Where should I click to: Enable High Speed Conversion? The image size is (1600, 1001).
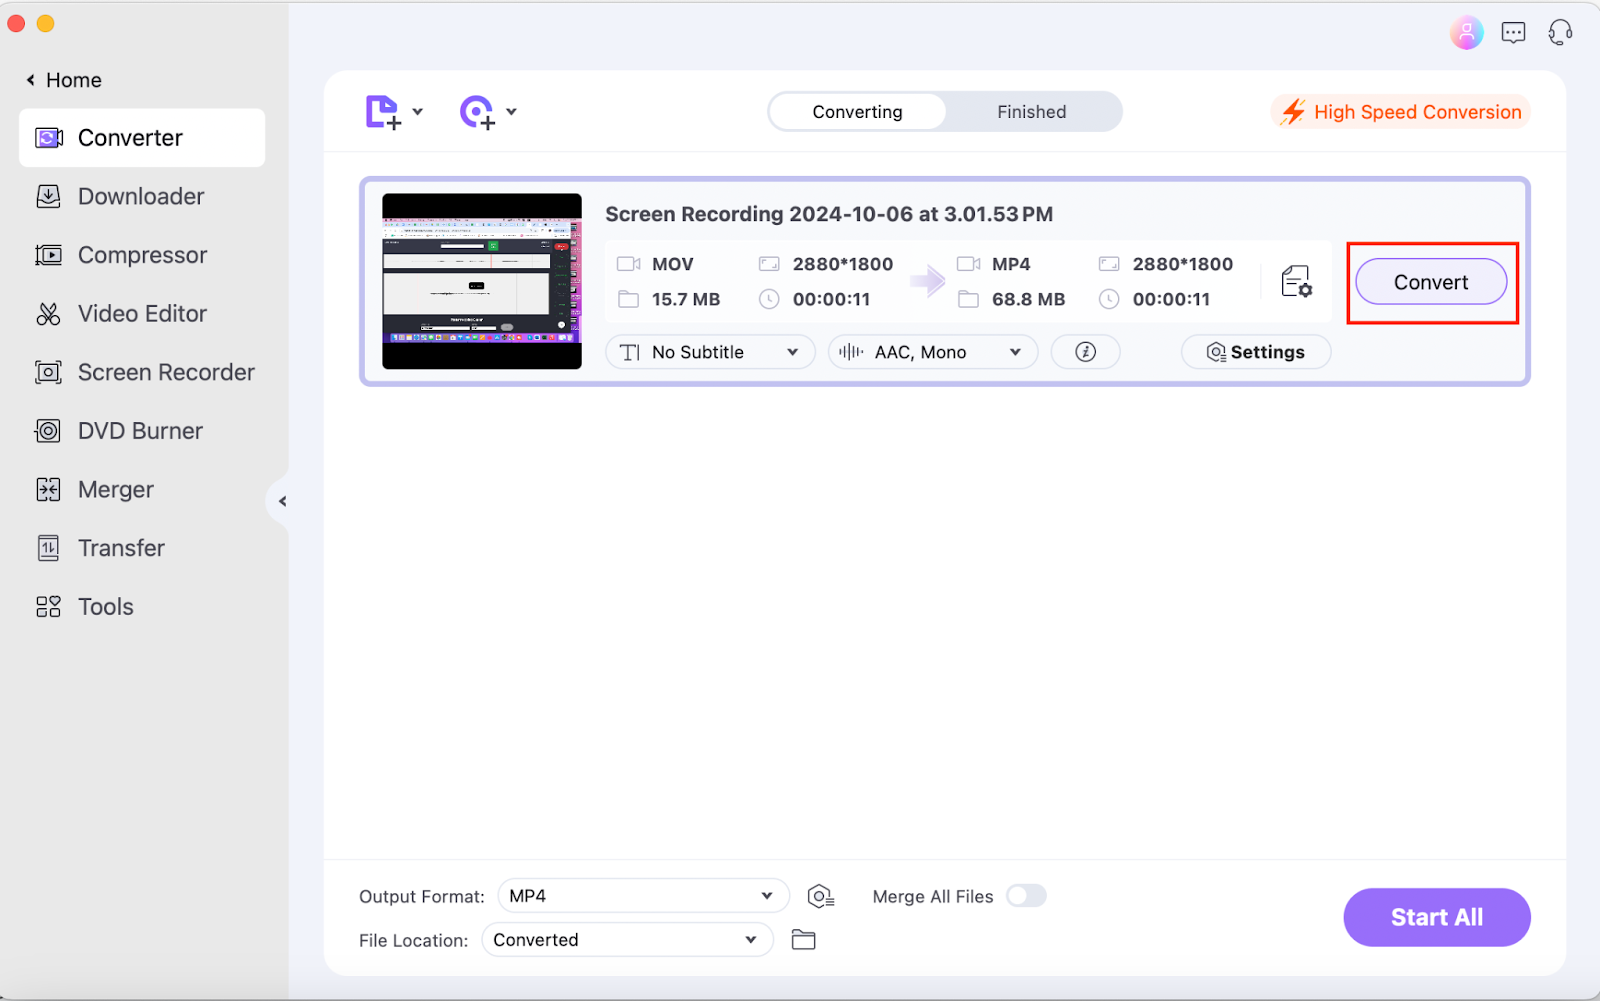point(1401,112)
